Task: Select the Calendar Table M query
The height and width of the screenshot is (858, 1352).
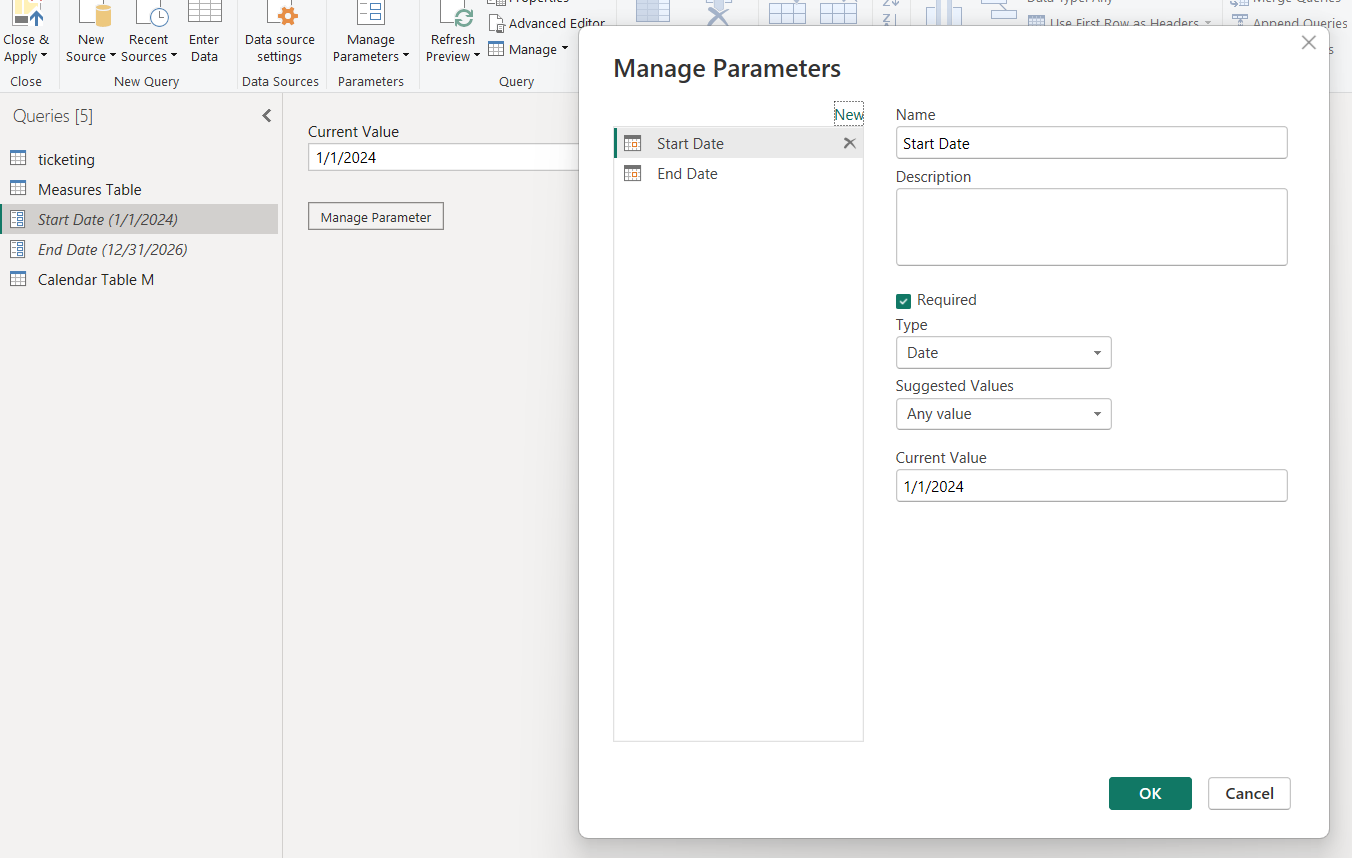Action: [x=139, y=279]
